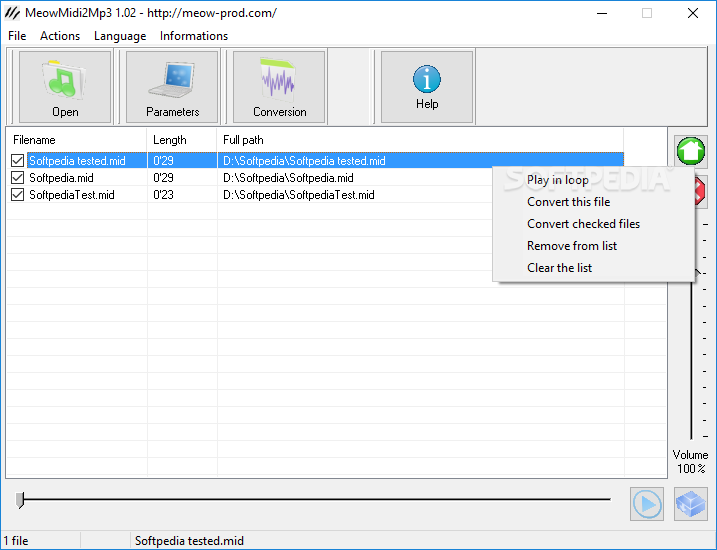Screen dimensions: 717x550
Task: Select the Softpedia.mid filename row
Action: click(61, 177)
